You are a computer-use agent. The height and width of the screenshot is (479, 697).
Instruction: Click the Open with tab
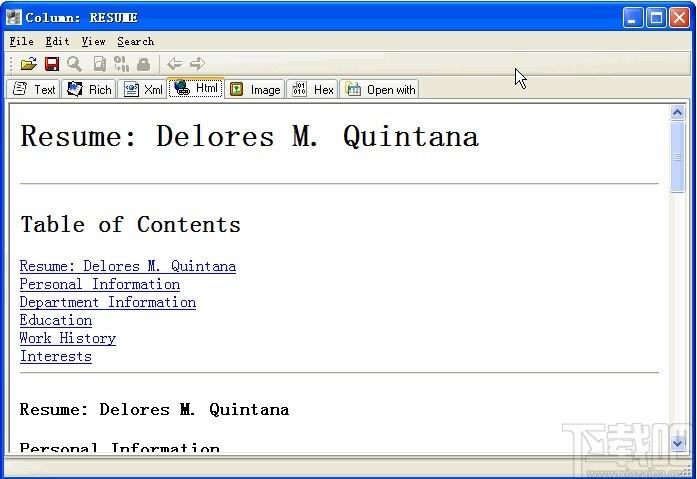380,89
